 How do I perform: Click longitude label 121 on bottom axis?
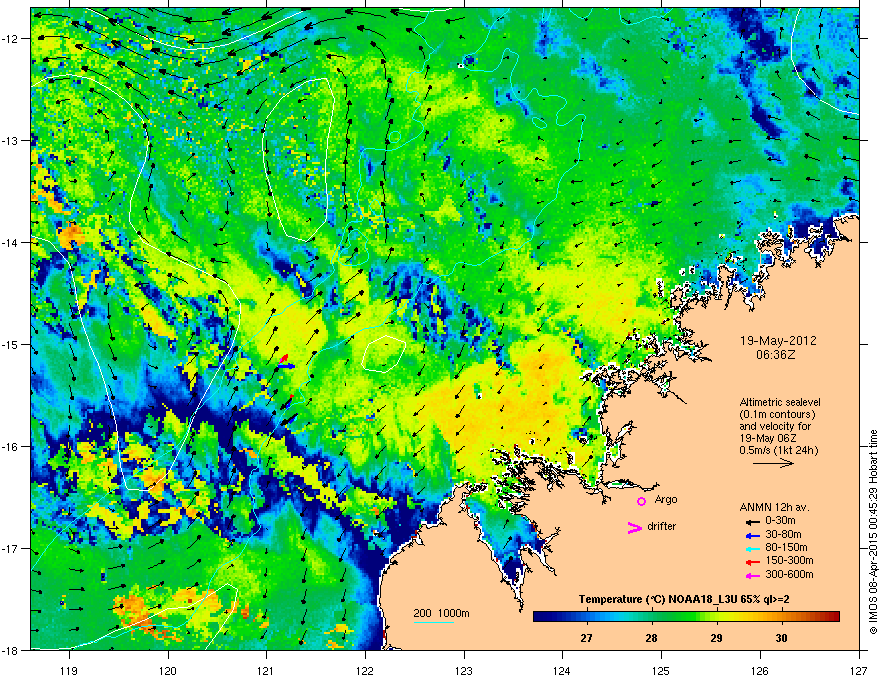[x=266, y=670]
